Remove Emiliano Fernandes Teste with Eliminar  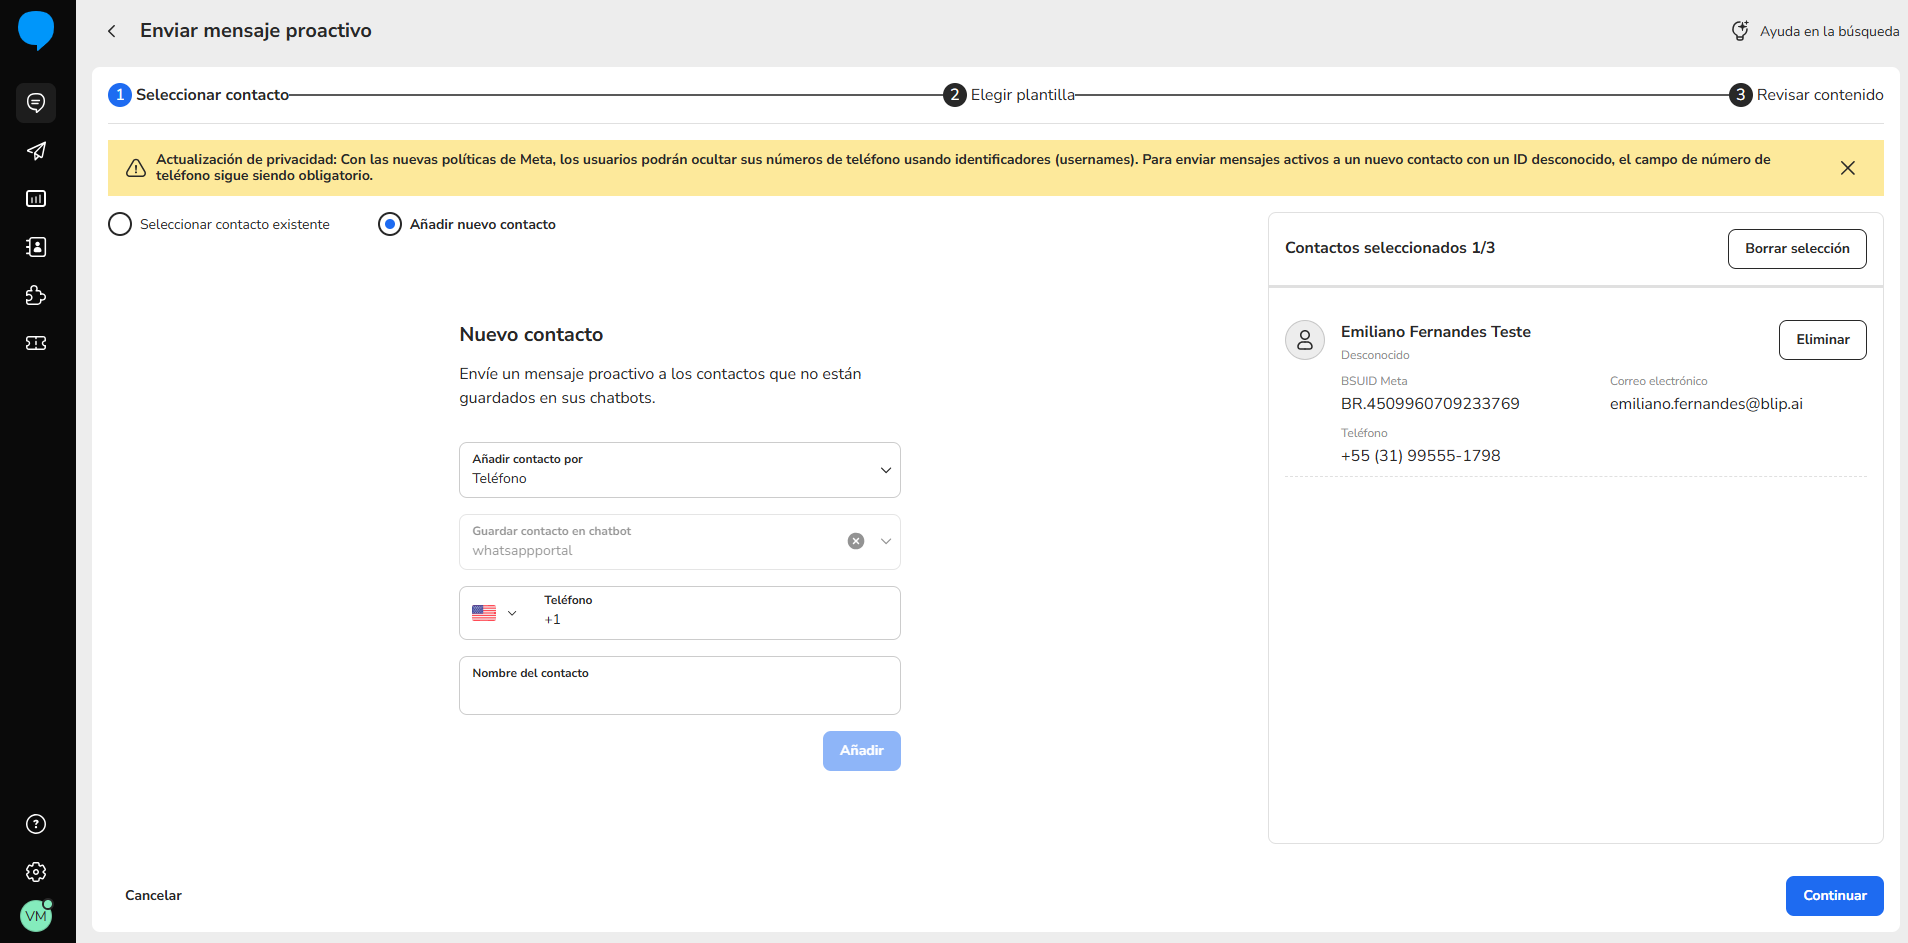click(1822, 340)
